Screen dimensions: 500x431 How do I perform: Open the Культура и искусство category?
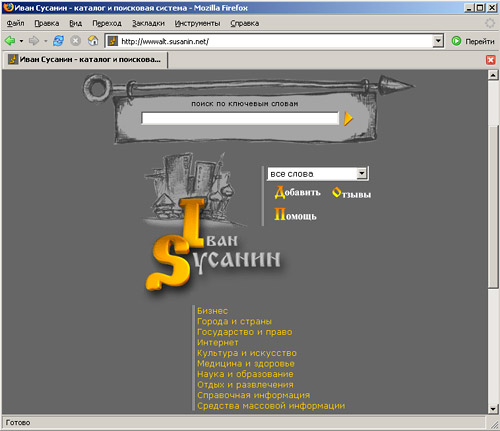tap(247, 353)
